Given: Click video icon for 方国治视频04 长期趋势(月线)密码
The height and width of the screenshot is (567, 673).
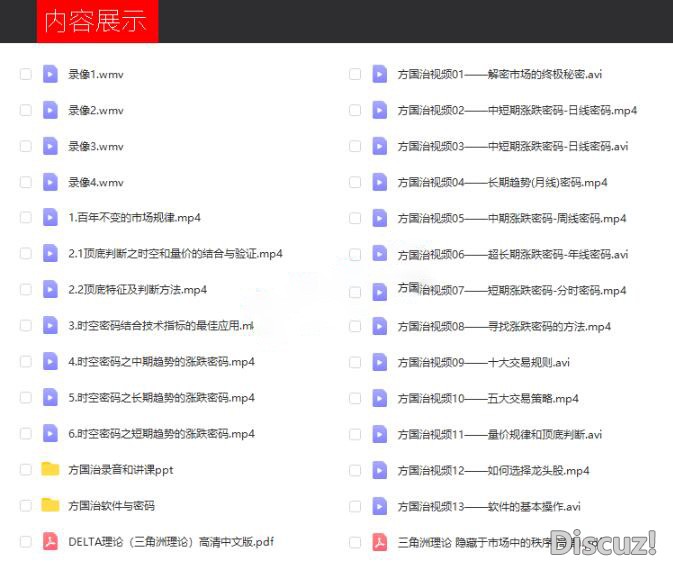Looking at the screenshot, I should (379, 182).
